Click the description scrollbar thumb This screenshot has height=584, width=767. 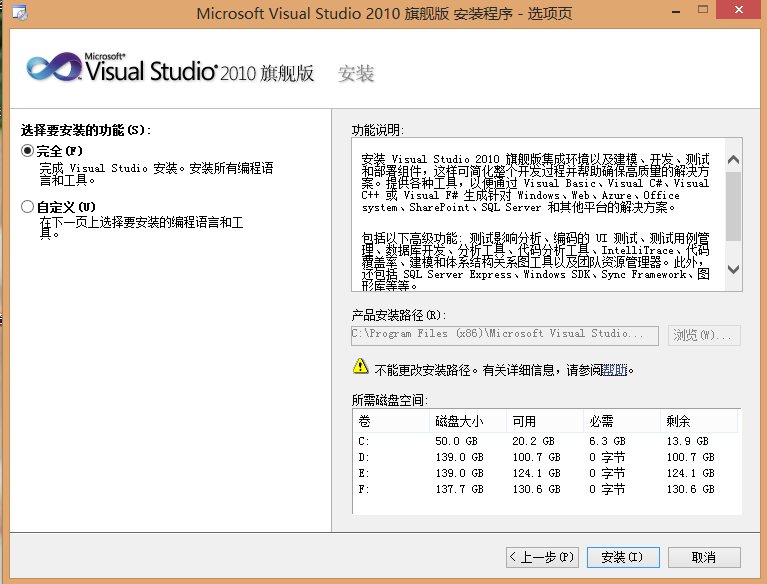pos(733,206)
